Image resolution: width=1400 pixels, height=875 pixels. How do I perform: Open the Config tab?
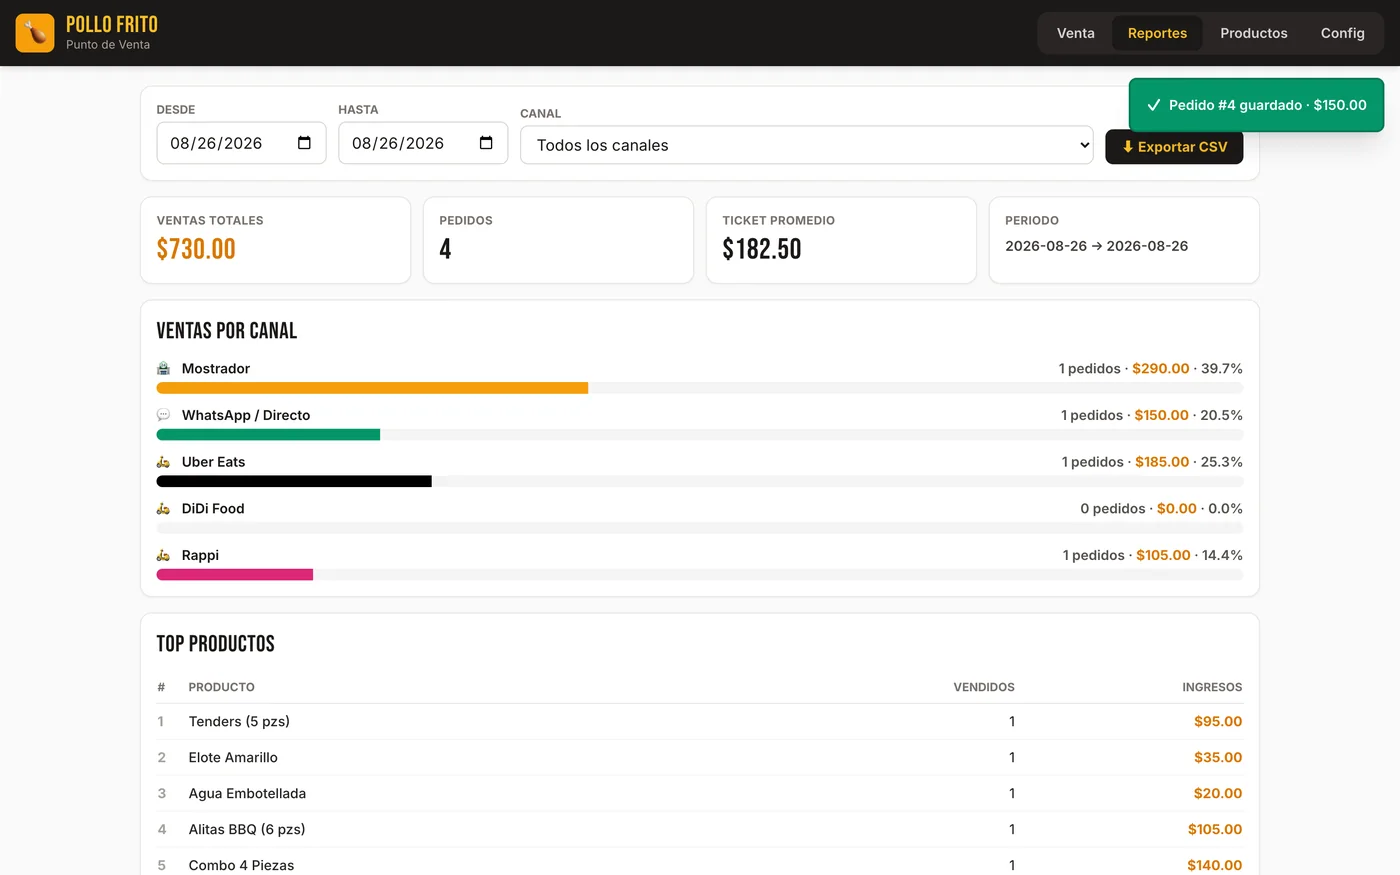tap(1342, 33)
